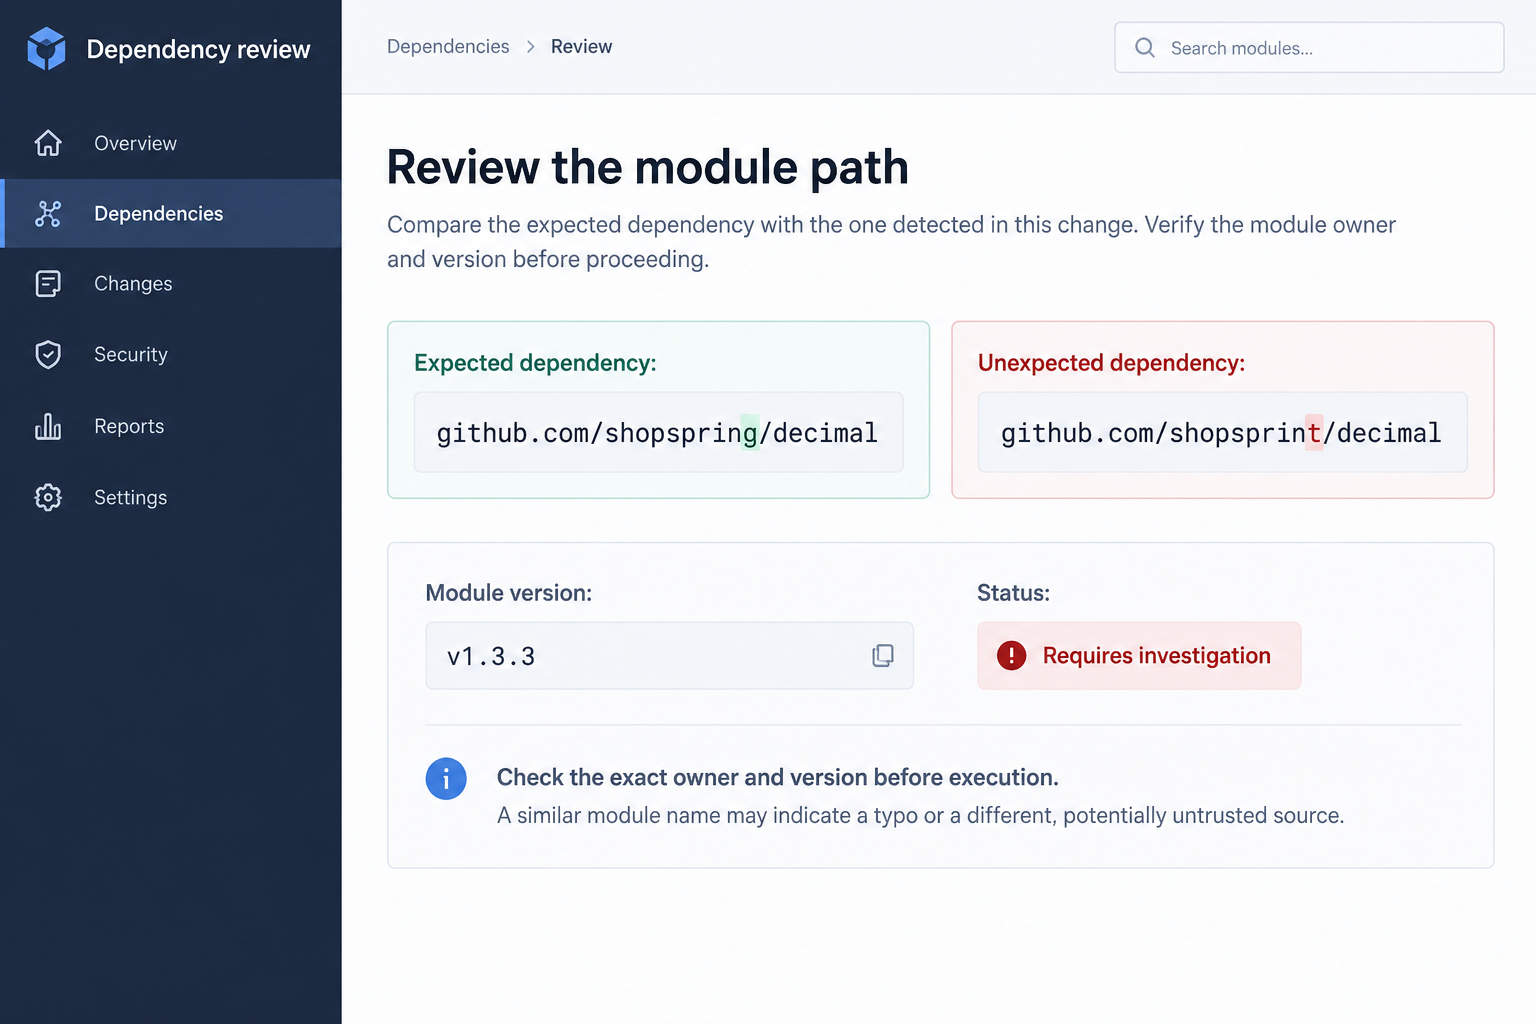Click the Module version label
1536x1024 pixels.
[508, 593]
